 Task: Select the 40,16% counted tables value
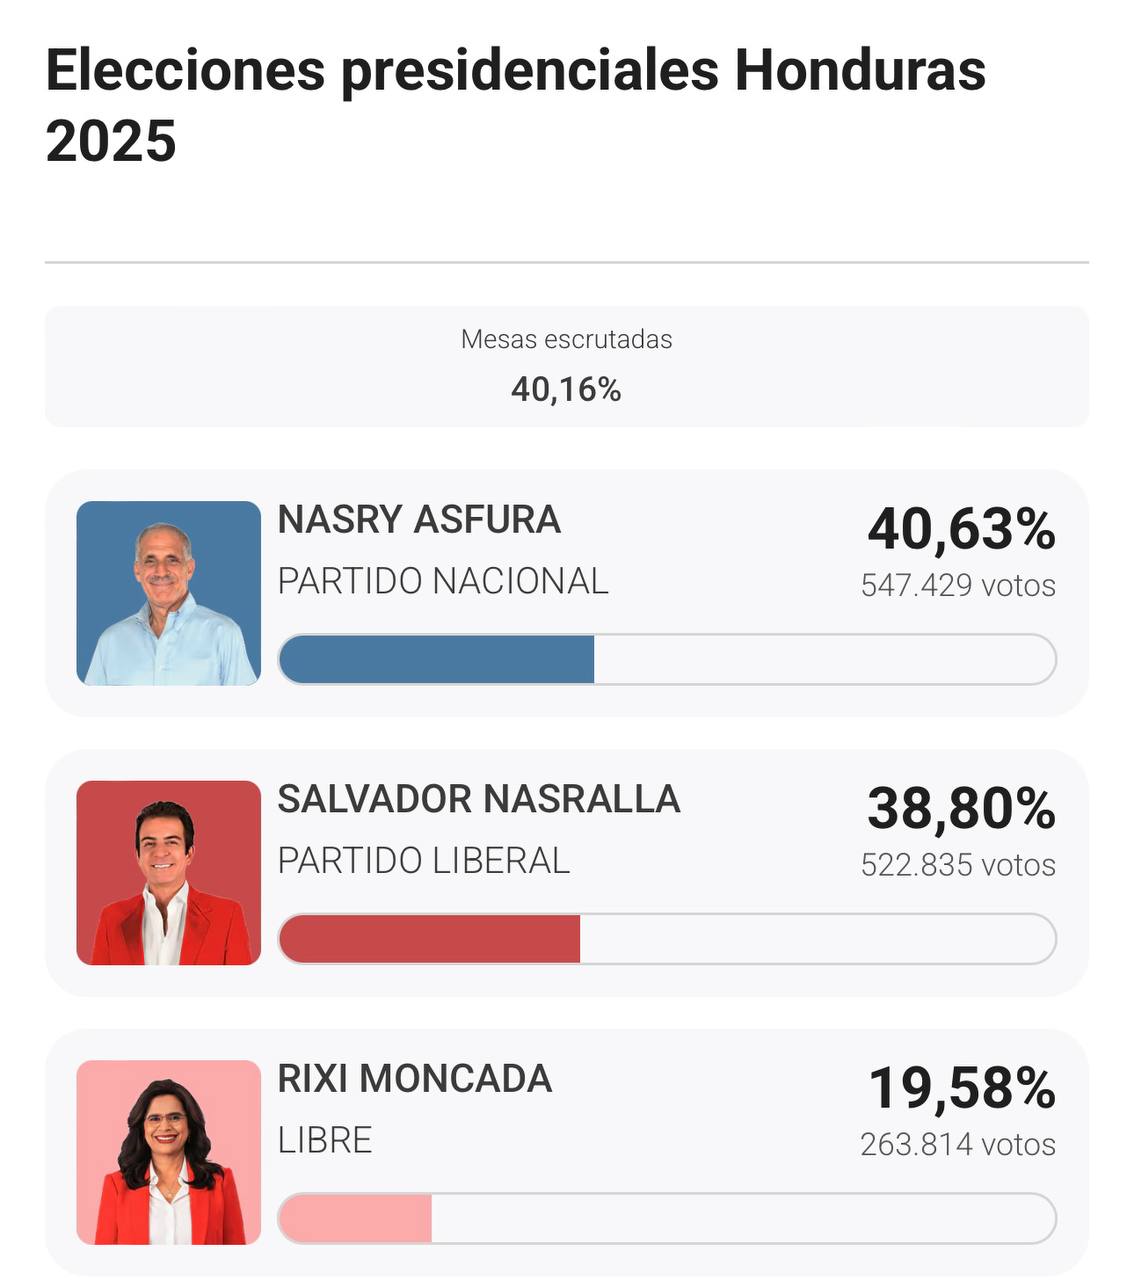pyautogui.click(x=566, y=389)
